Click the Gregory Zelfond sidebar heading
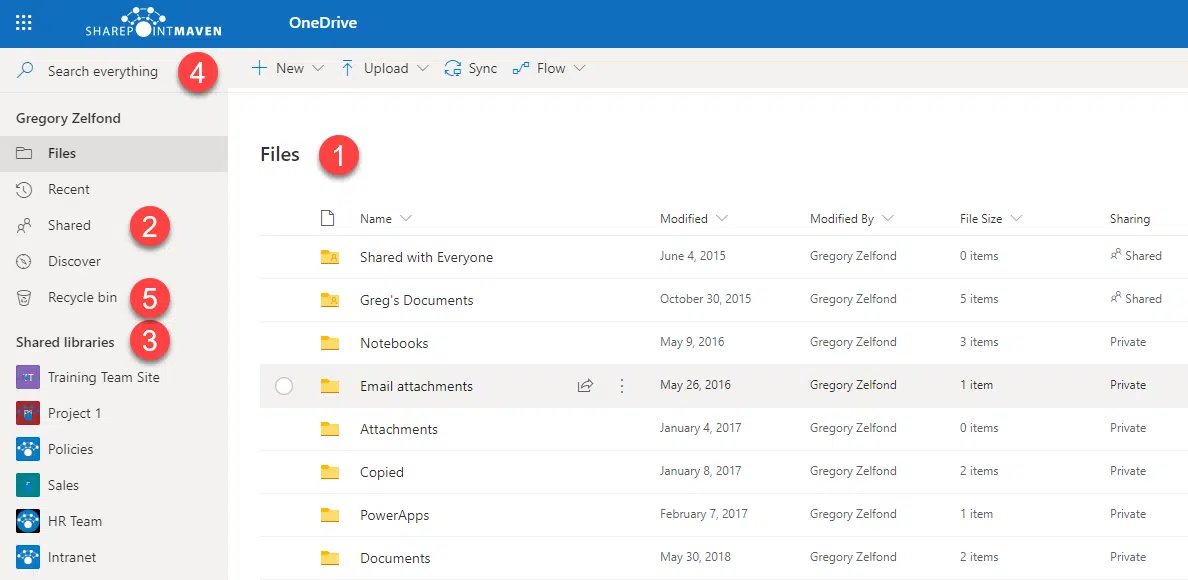1188x580 pixels. click(68, 118)
